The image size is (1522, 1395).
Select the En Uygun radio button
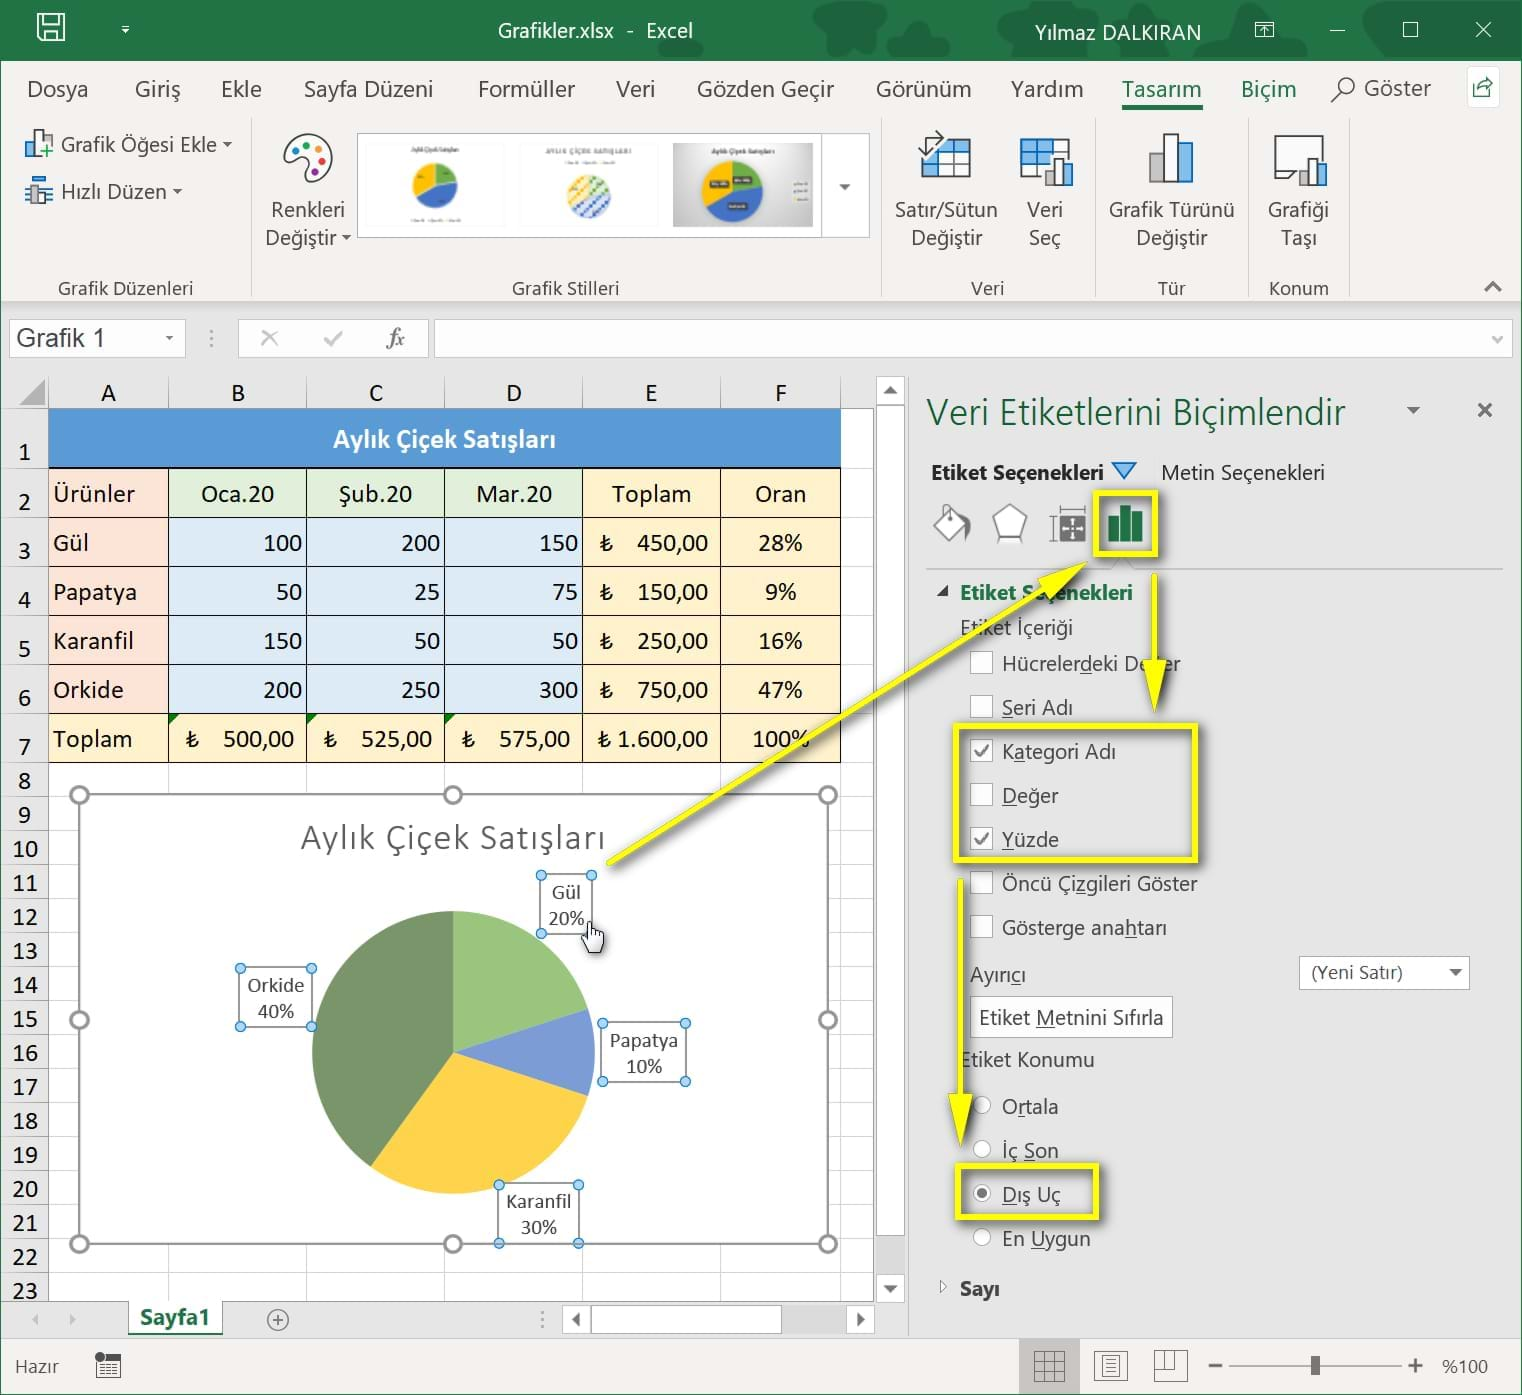pos(982,1238)
